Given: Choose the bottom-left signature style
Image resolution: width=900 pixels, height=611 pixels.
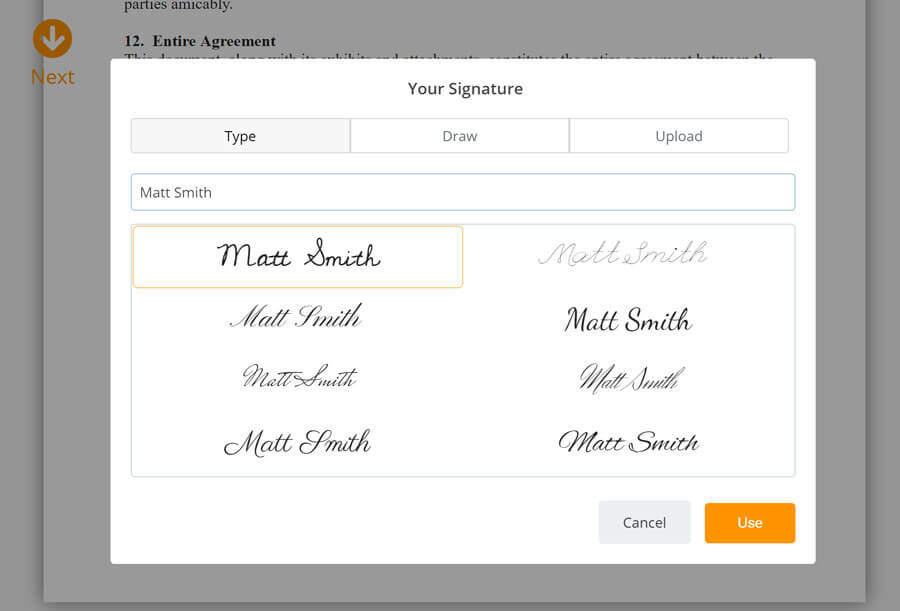Looking at the screenshot, I should pyautogui.click(x=297, y=443).
